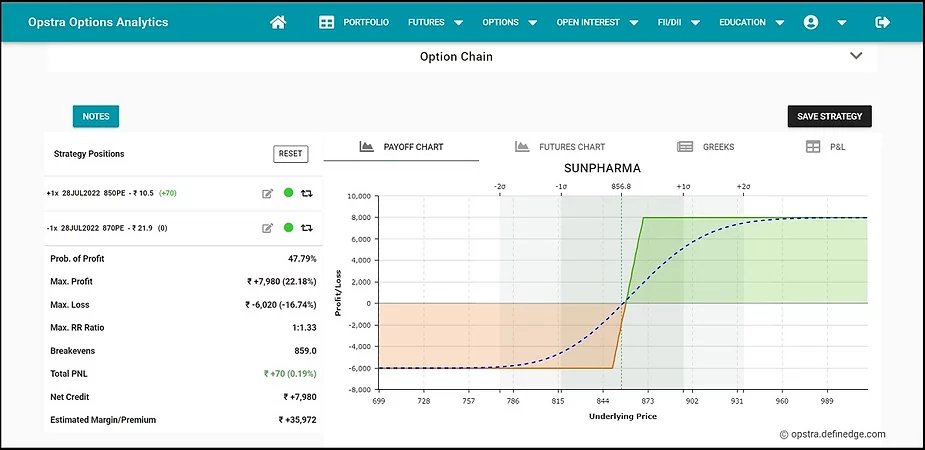Switch to the Greeks tab
Screen dimensions: 925x450
pyautogui.click(x=706, y=147)
